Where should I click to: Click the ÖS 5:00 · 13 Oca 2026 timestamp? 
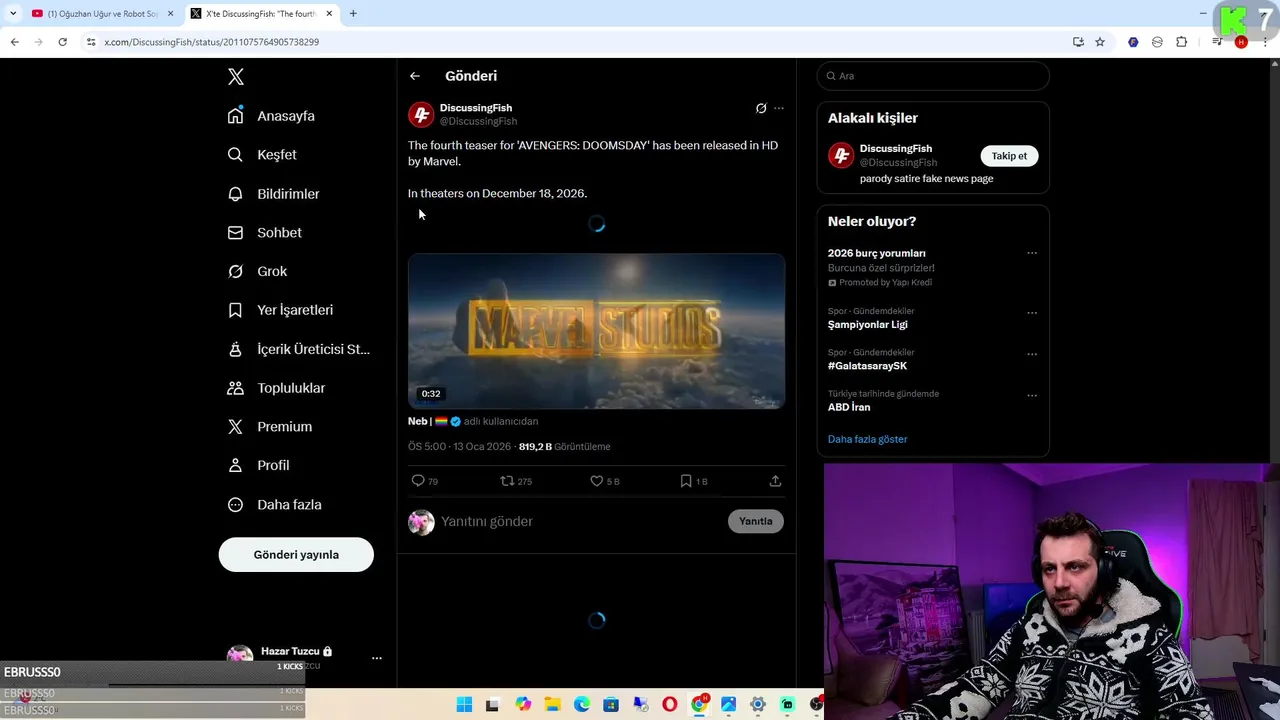[x=459, y=447]
